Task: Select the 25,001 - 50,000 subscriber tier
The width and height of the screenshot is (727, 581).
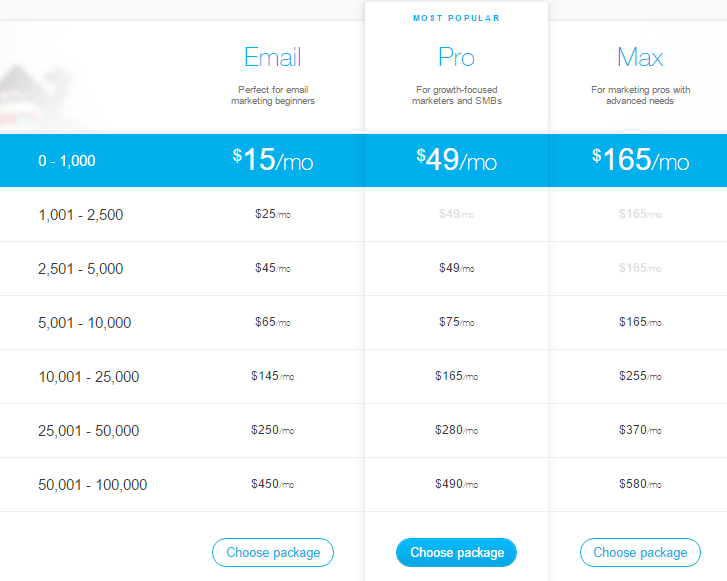Action: [x=89, y=431]
